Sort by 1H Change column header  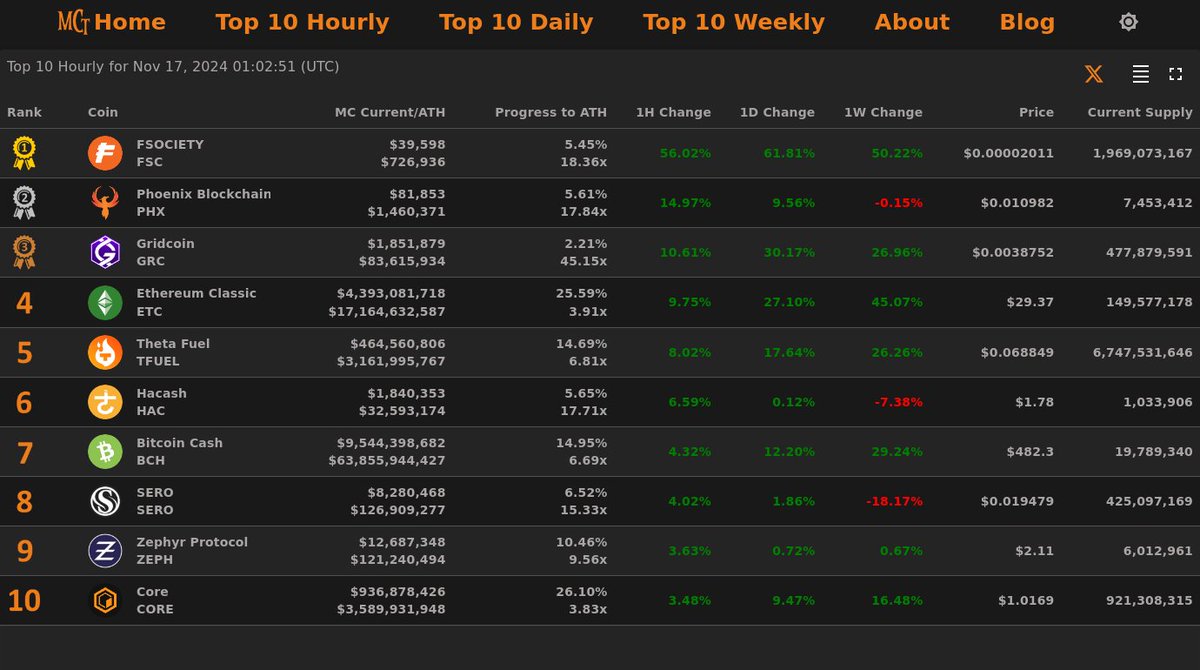[x=674, y=113]
